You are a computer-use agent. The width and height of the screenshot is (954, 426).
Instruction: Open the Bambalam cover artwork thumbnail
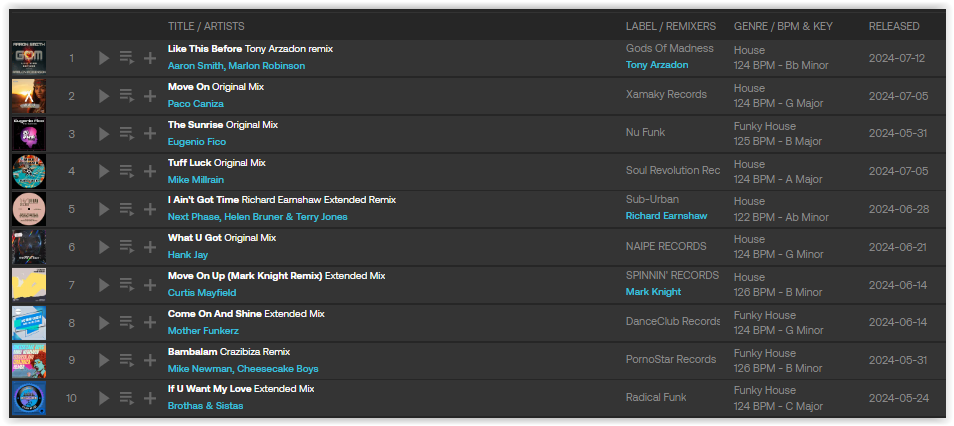click(x=29, y=360)
